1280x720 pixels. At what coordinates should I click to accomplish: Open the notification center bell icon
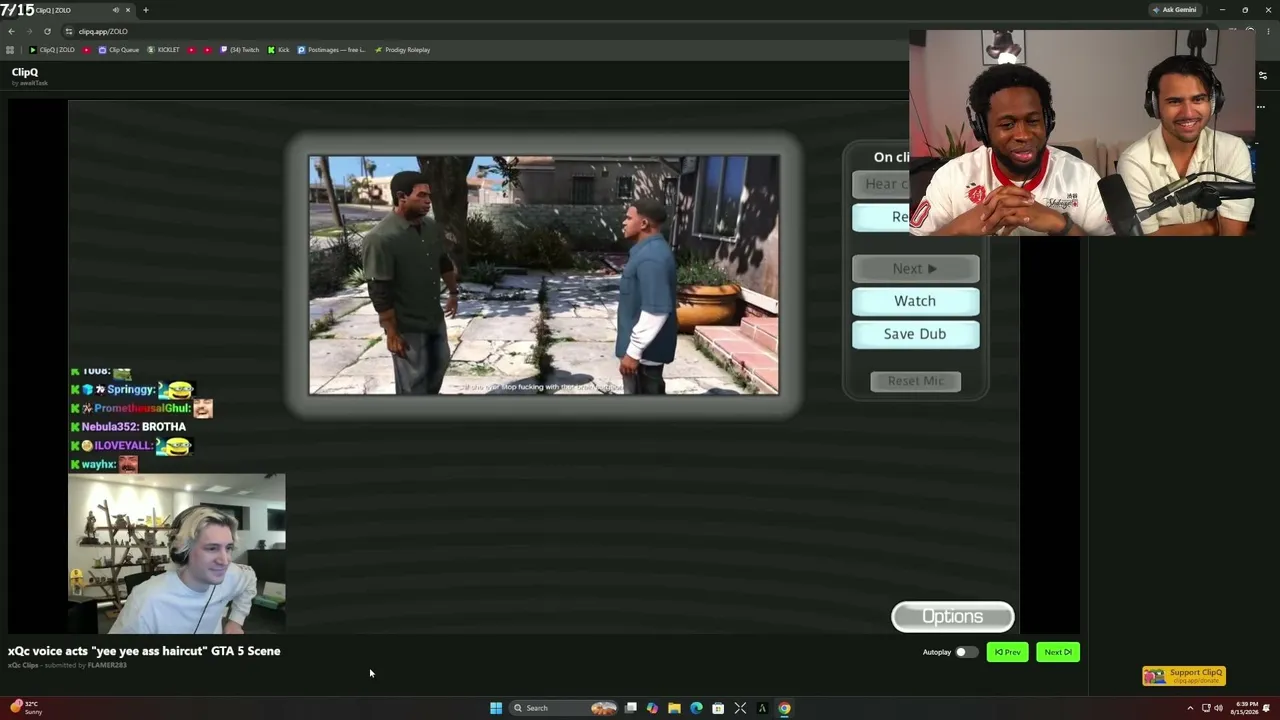(1267, 708)
